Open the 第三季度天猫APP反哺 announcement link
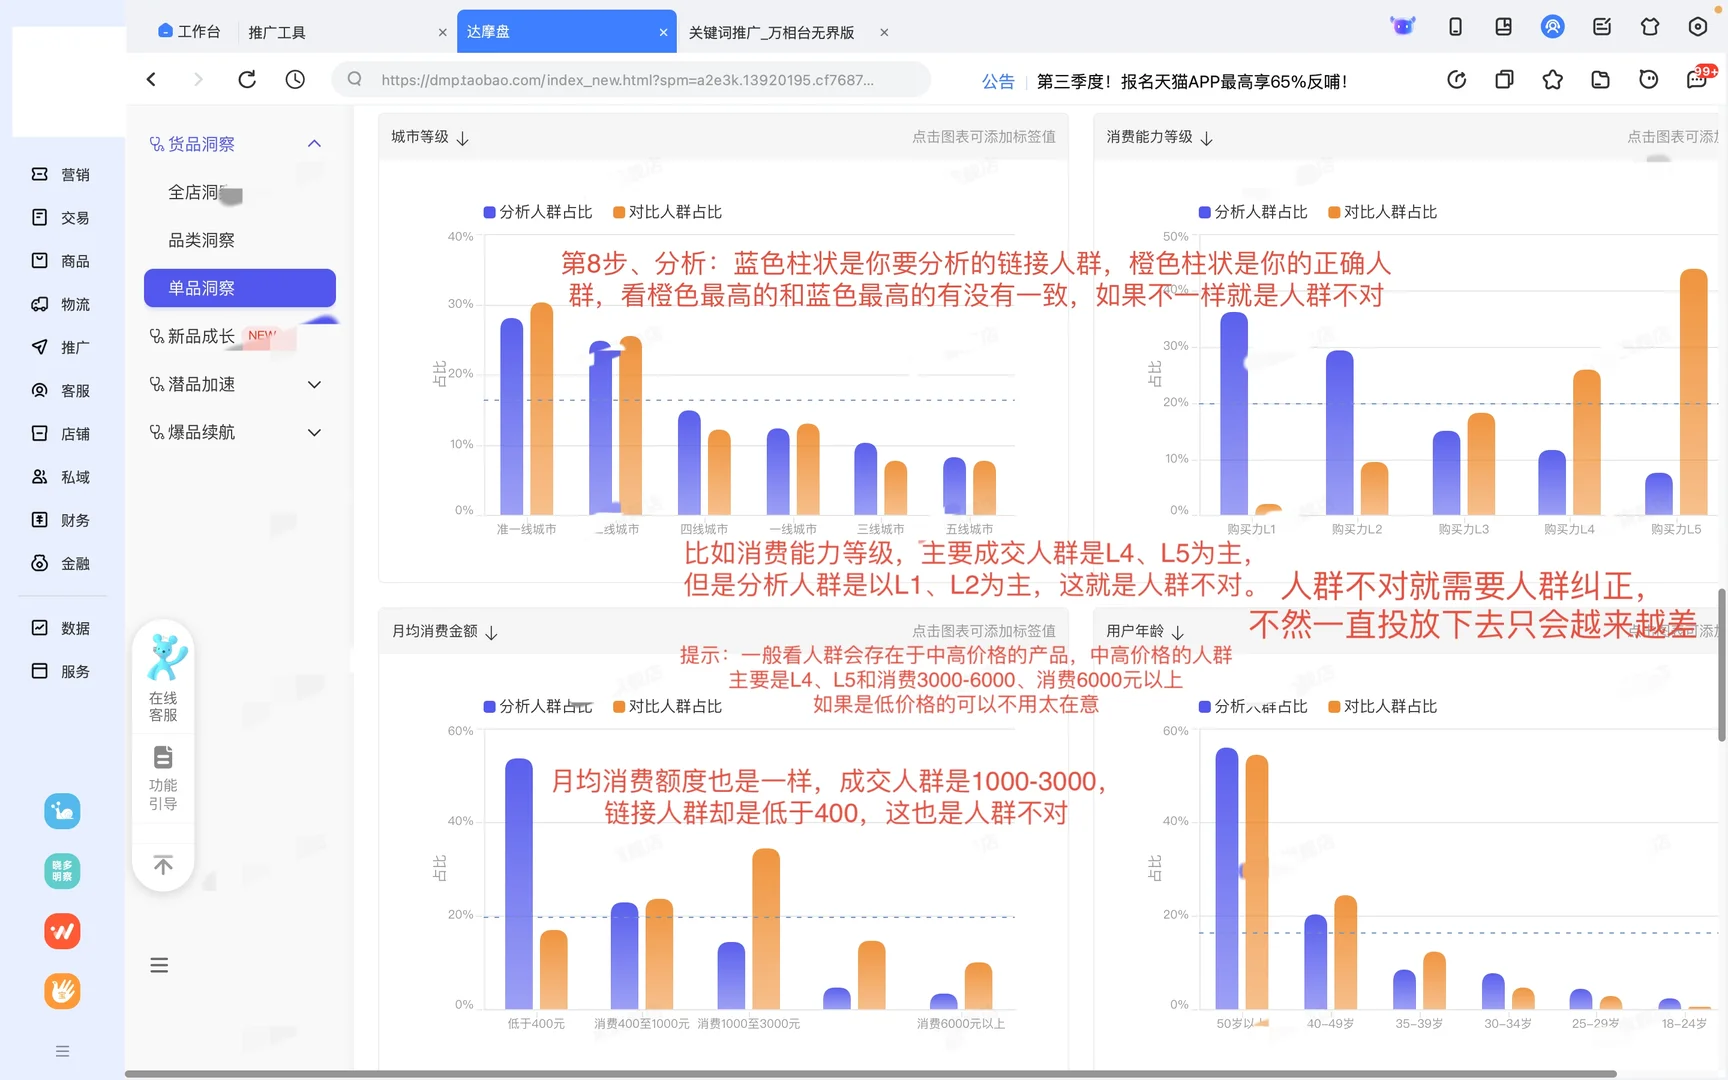This screenshot has height=1080, width=1728. [1192, 81]
